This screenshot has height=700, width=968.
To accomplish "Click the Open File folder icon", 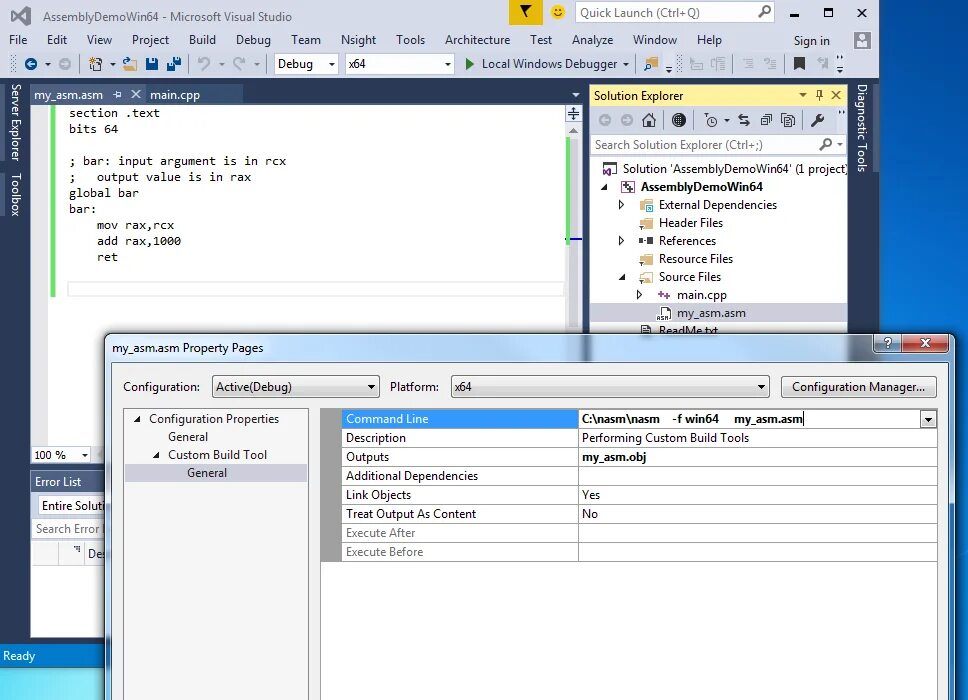I will click(x=130, y=64).
